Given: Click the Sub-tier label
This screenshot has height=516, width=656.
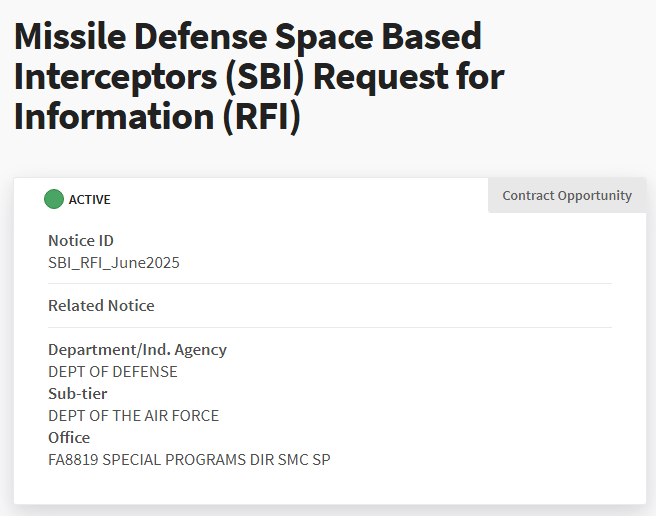Looking at the screenshot, I should [77, 393].
